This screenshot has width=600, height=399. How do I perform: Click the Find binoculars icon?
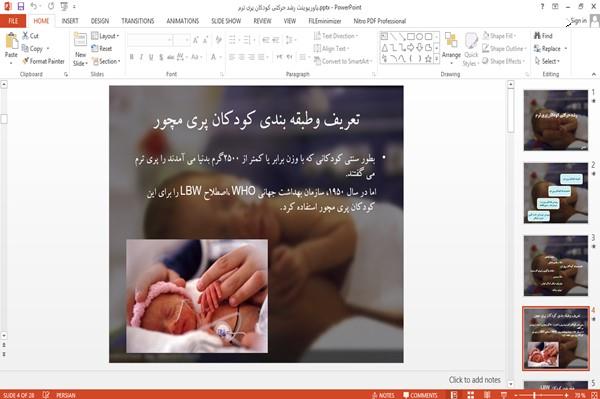[x=537, y=36]
